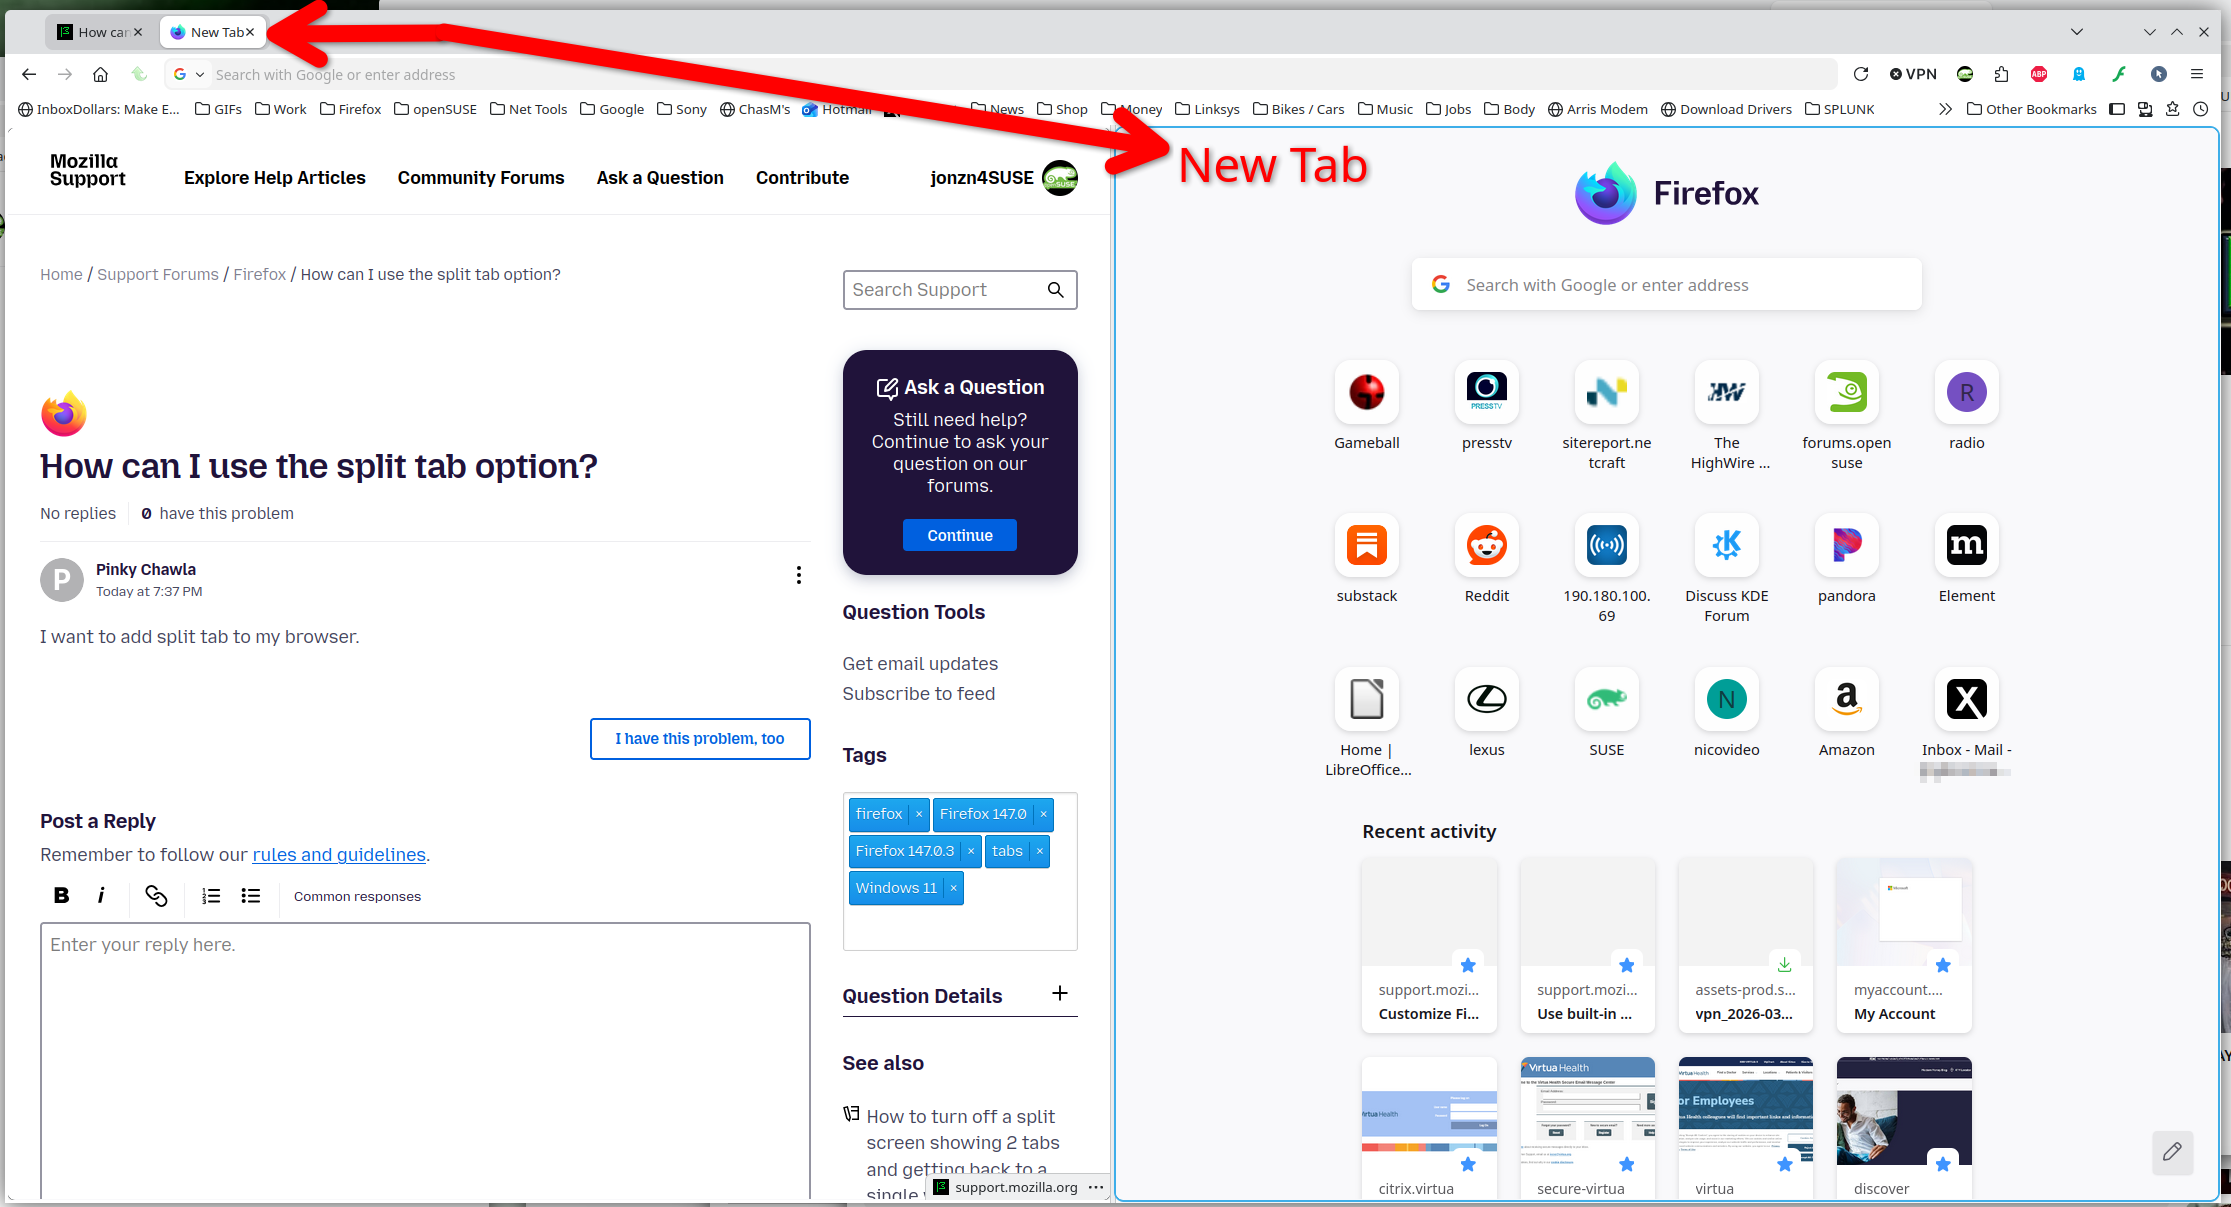The width and height of the screenshot is (2231, 1207).
Task: Click the Search Support input field
Action: coord(940,290)
